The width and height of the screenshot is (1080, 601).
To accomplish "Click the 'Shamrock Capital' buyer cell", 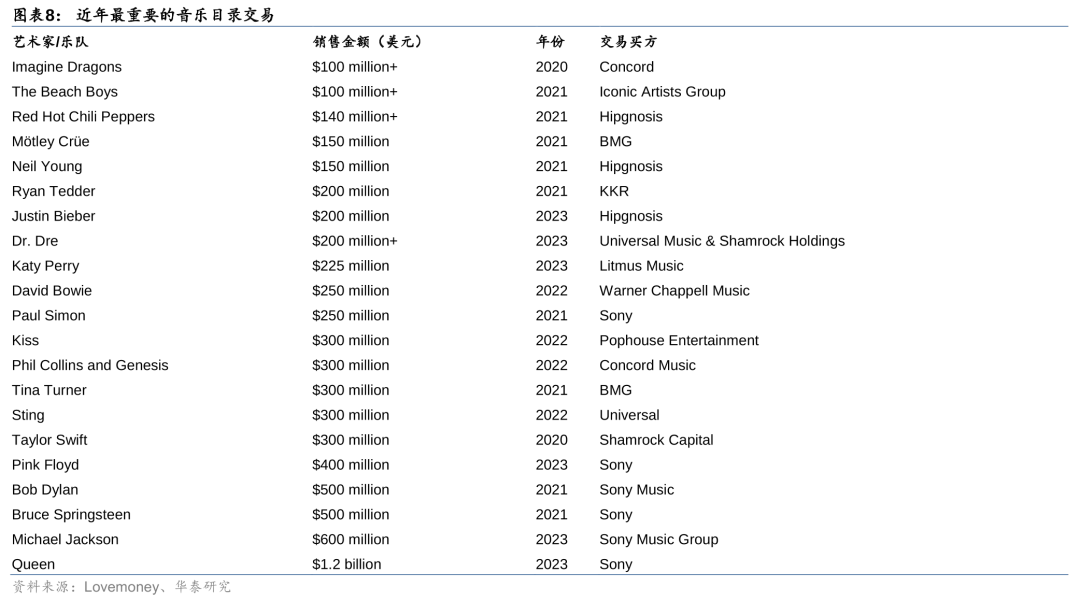I will (656, 440).
